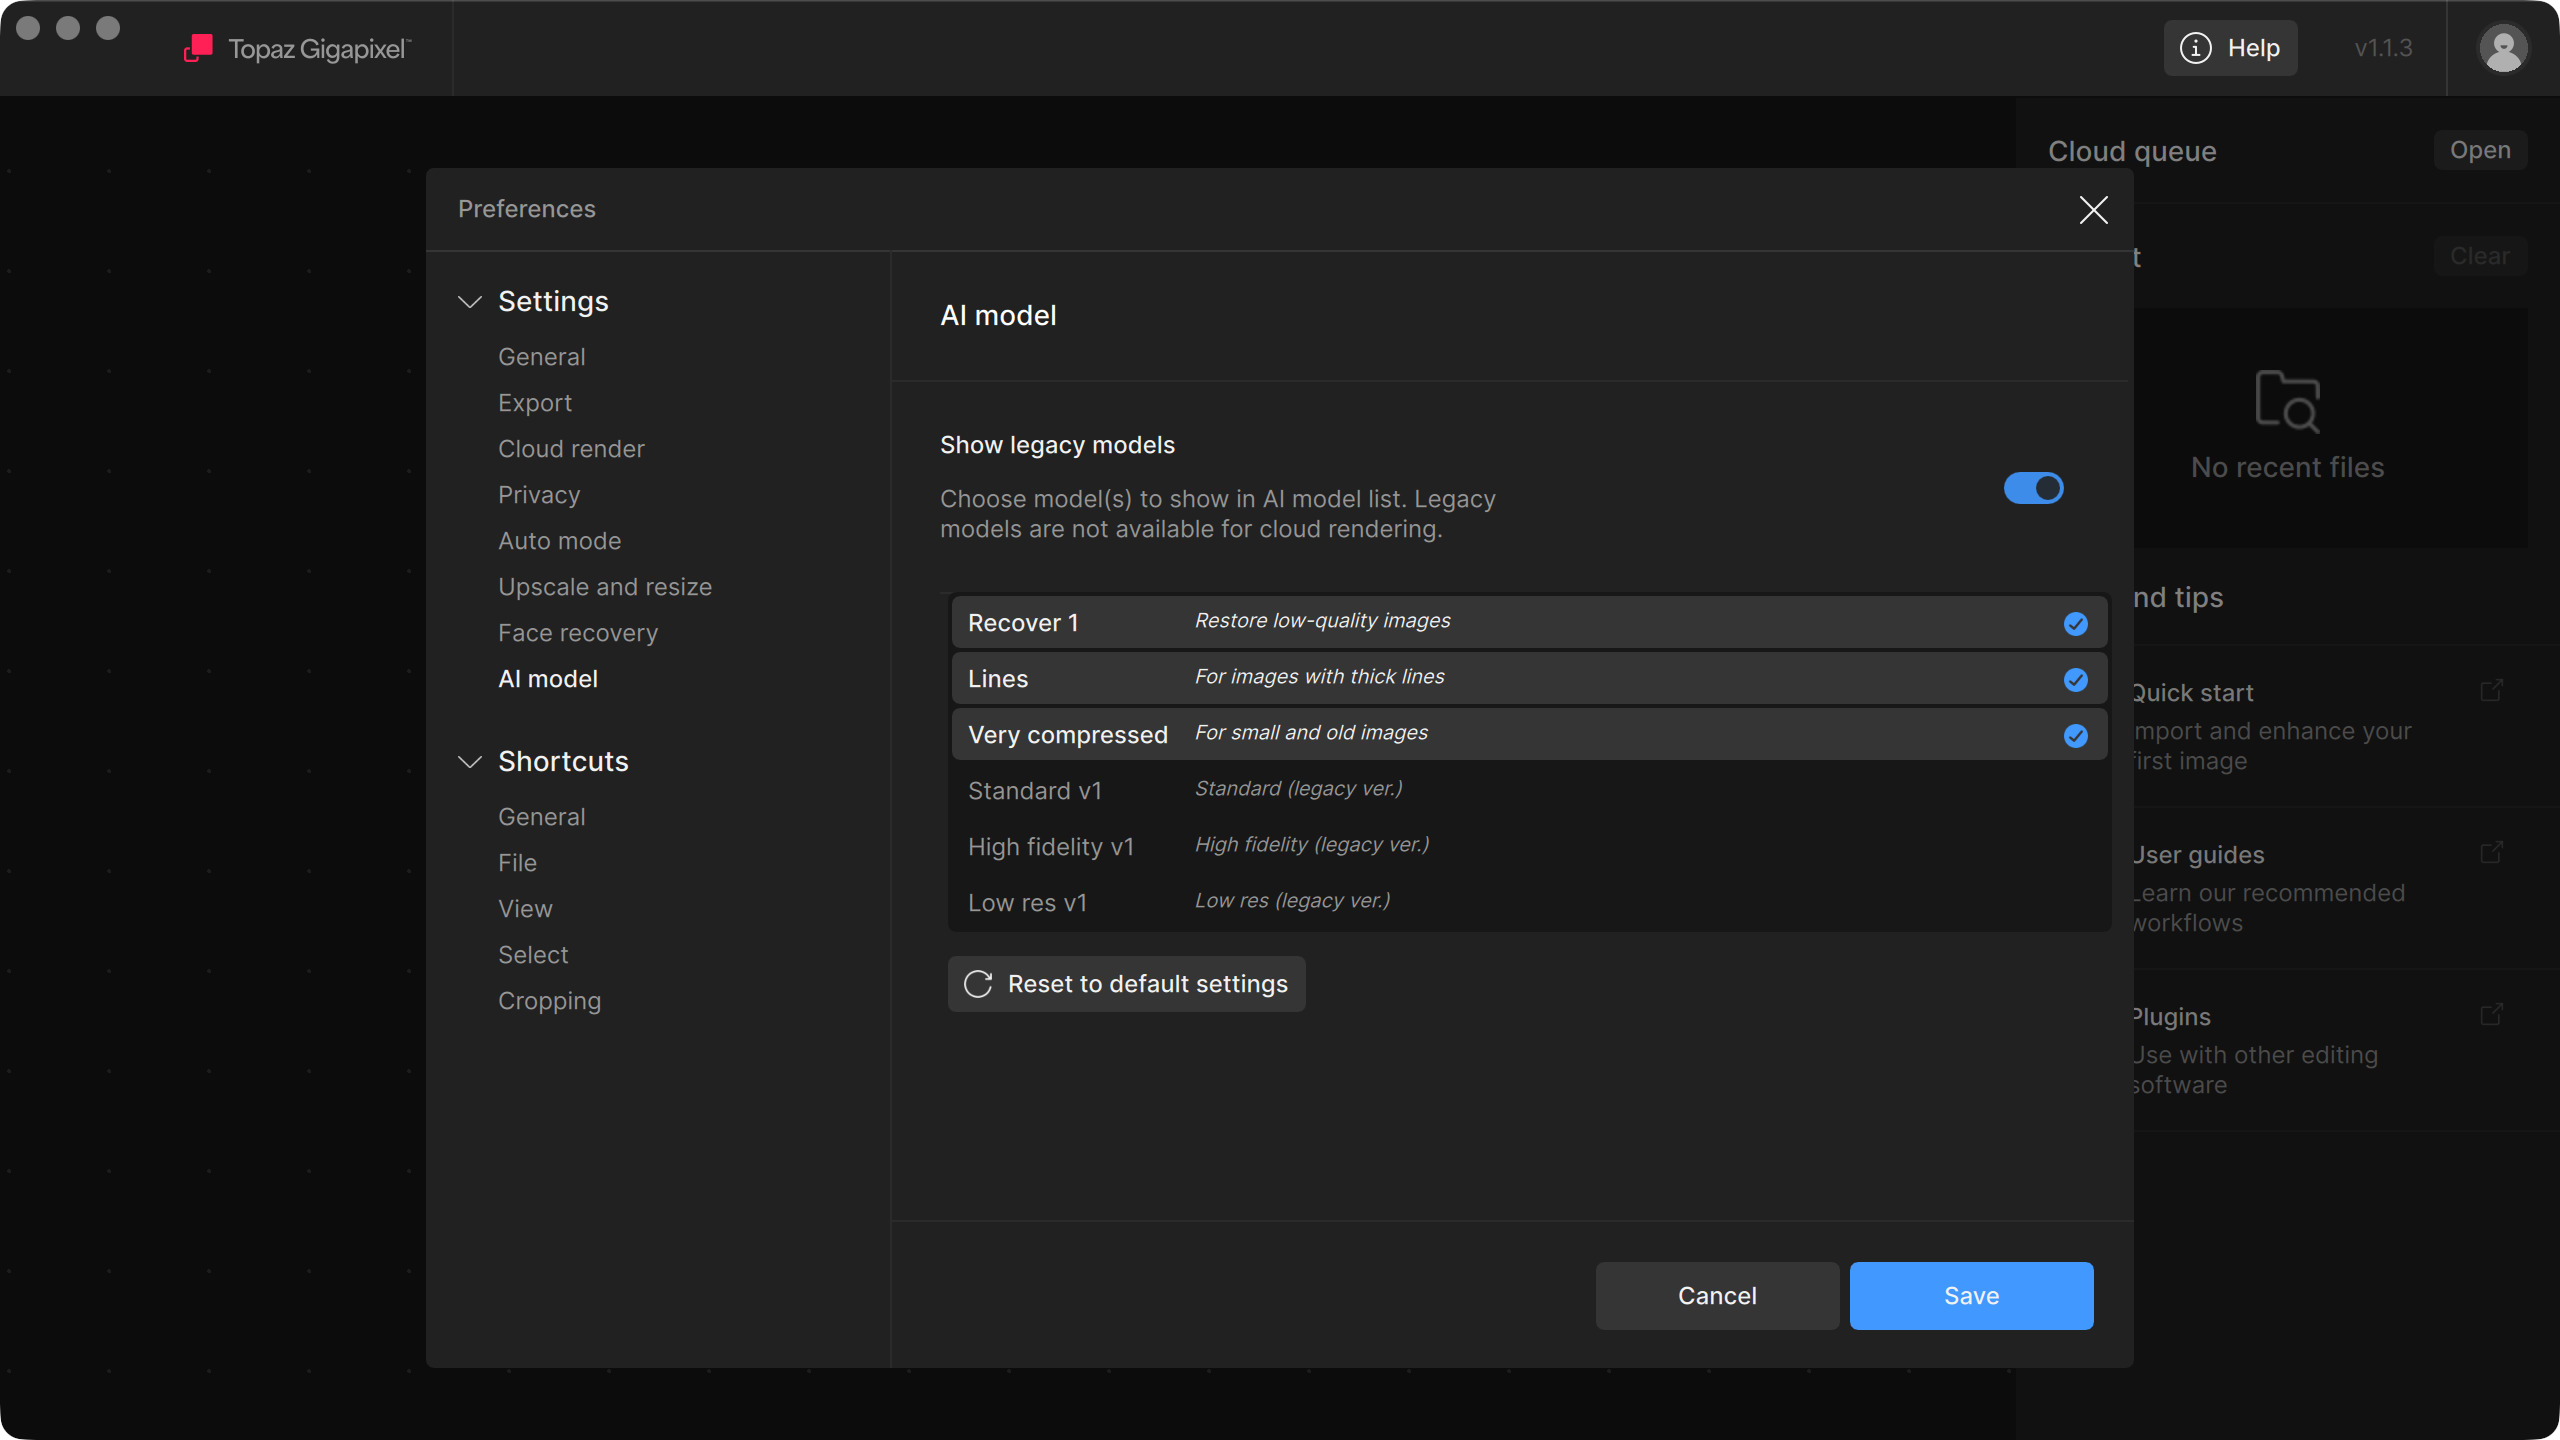Collapse the Shortcuts section chevron
The height and width of the screenshot is (1440, 2560).
point(470,762)
